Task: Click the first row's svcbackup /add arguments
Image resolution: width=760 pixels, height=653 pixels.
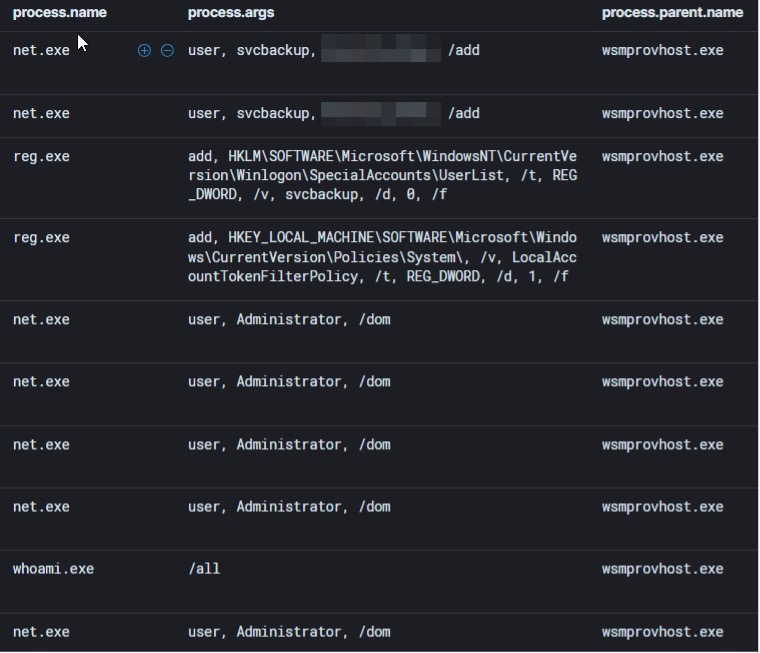Action: coord(333,50)
